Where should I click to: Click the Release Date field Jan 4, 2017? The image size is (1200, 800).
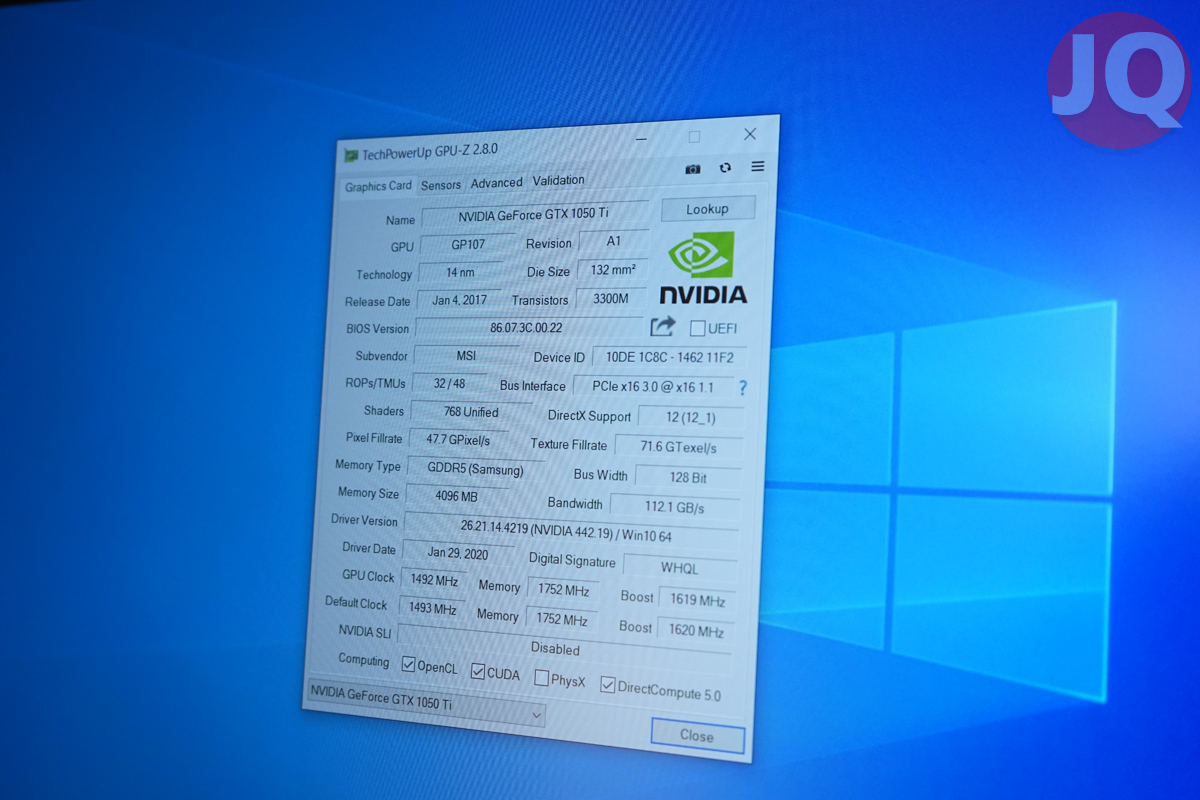pyautogui.click(x=460, y=300)
